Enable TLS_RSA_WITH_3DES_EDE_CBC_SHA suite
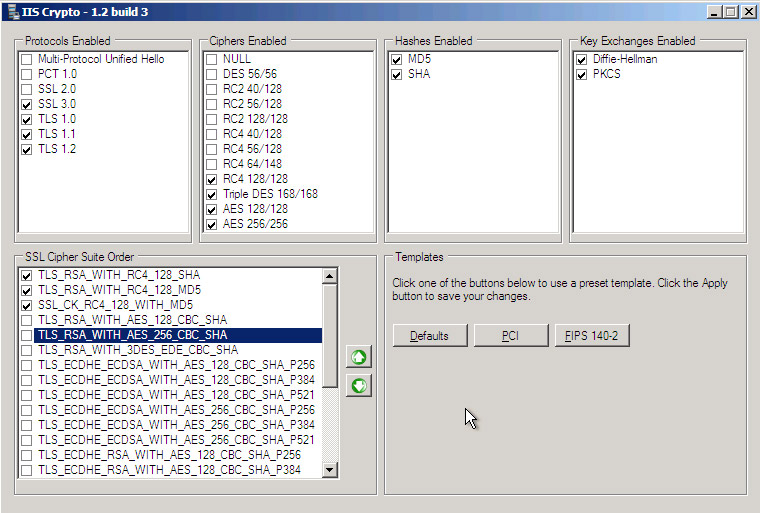The height and width of the screenshot is (513, 760). tap(27, 351)
